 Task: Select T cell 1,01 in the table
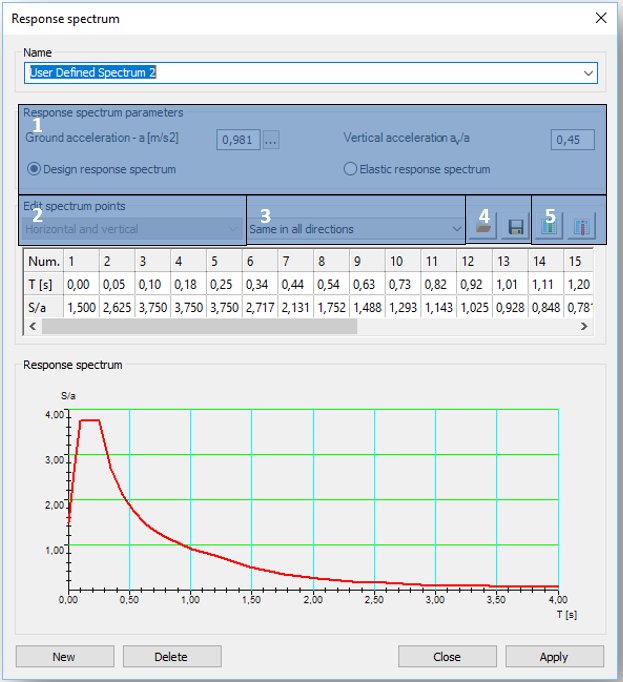click(x=510, y=284)
